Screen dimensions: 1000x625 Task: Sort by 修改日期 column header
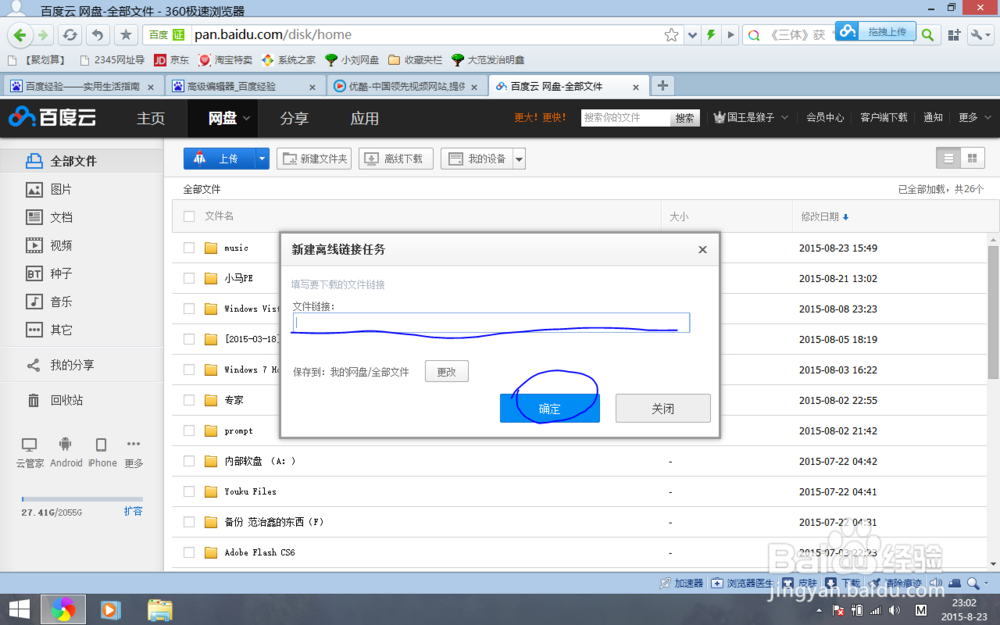click(825, 217)
